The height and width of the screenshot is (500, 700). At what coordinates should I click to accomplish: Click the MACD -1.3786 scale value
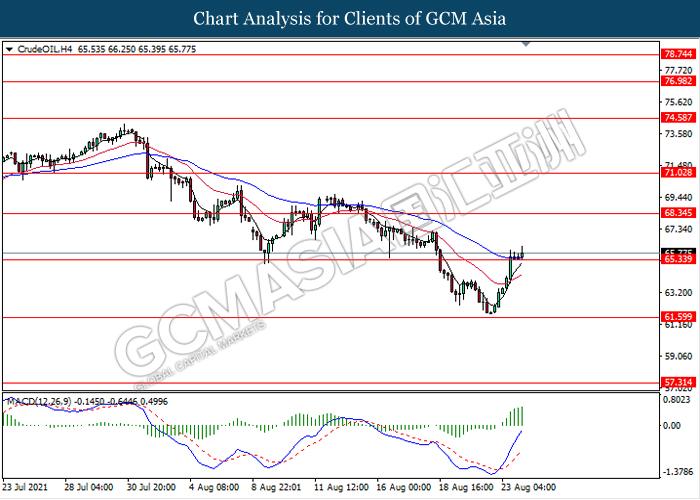point(677,471)
